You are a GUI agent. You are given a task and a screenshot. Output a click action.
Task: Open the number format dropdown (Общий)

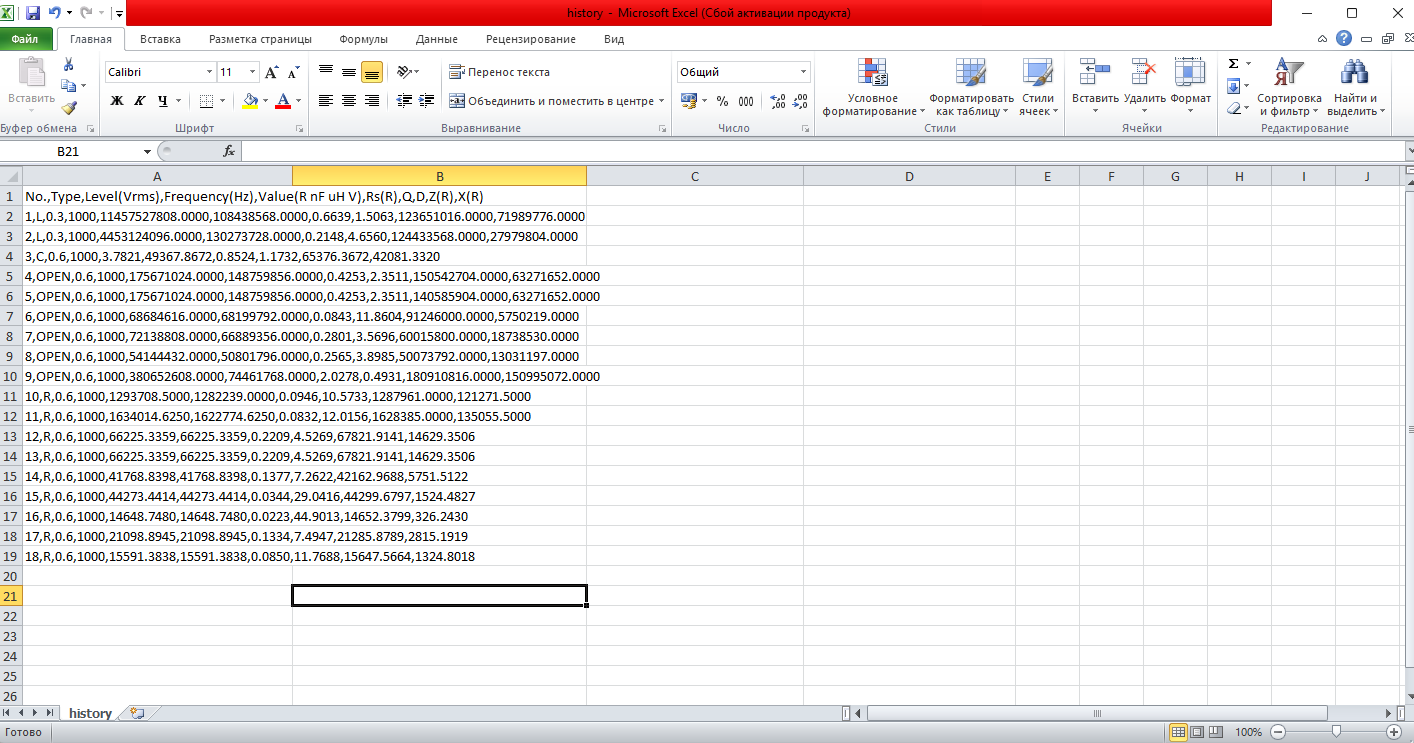click(803, 72)
